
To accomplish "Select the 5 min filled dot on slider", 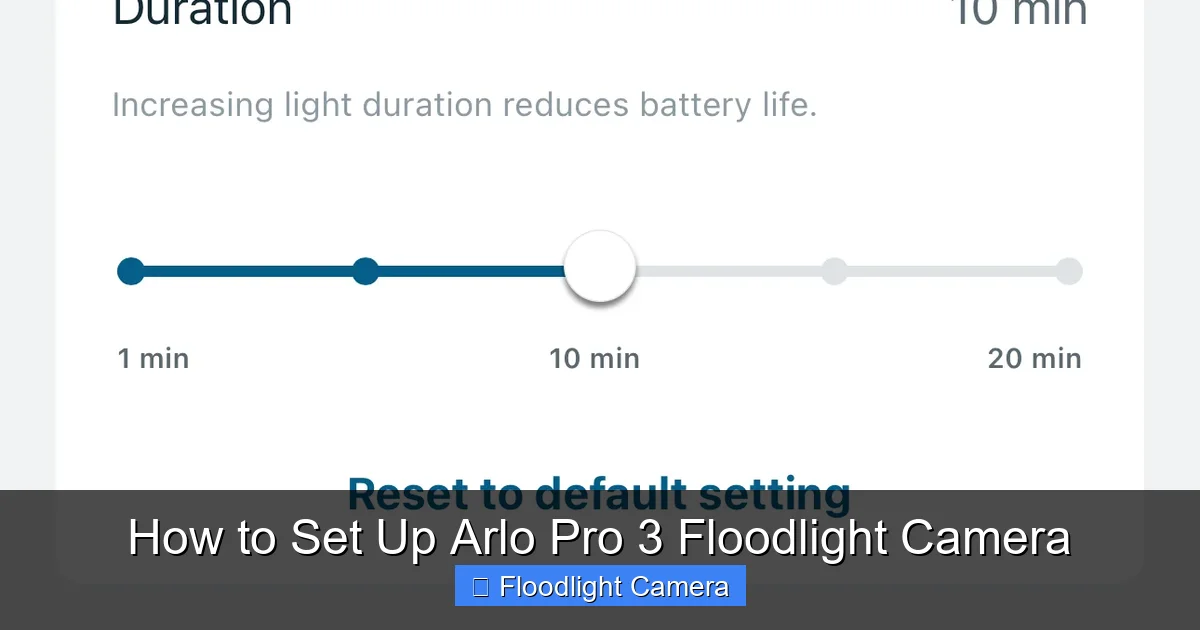I will tap(365, 271).
